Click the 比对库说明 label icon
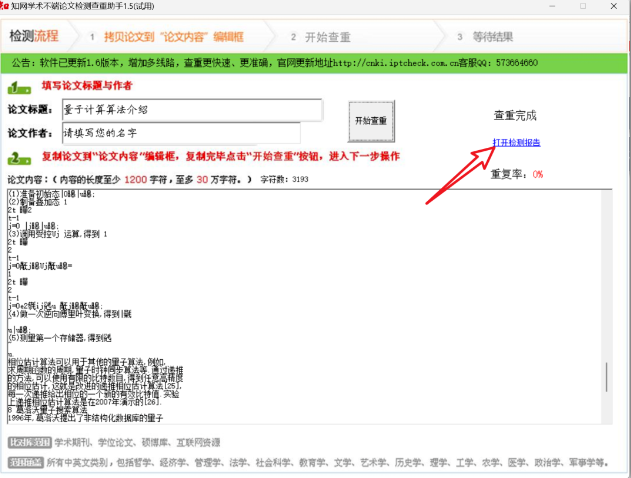Image resolution: width=631 pixels, height=478 pixels. [x=29, y=442]
